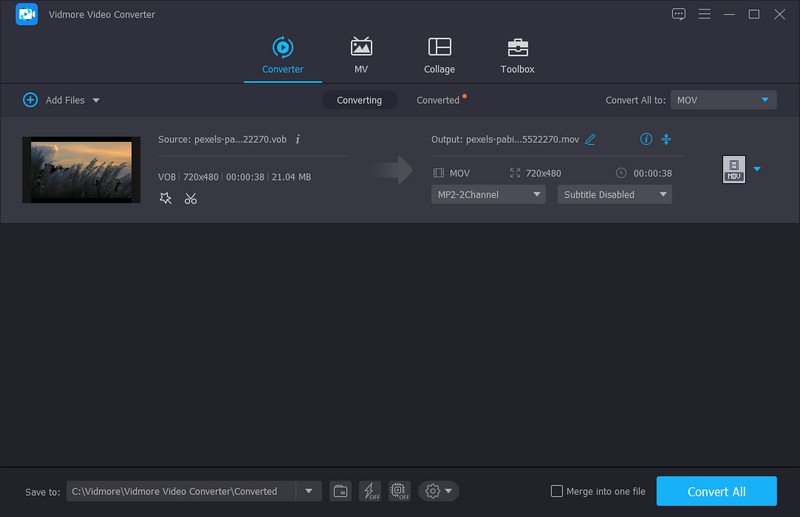This screenshot has height=517, width=800.
Task: Open the Subtitle Disabled dropdown
Action: pyautogui.click(x=614, y=195)
